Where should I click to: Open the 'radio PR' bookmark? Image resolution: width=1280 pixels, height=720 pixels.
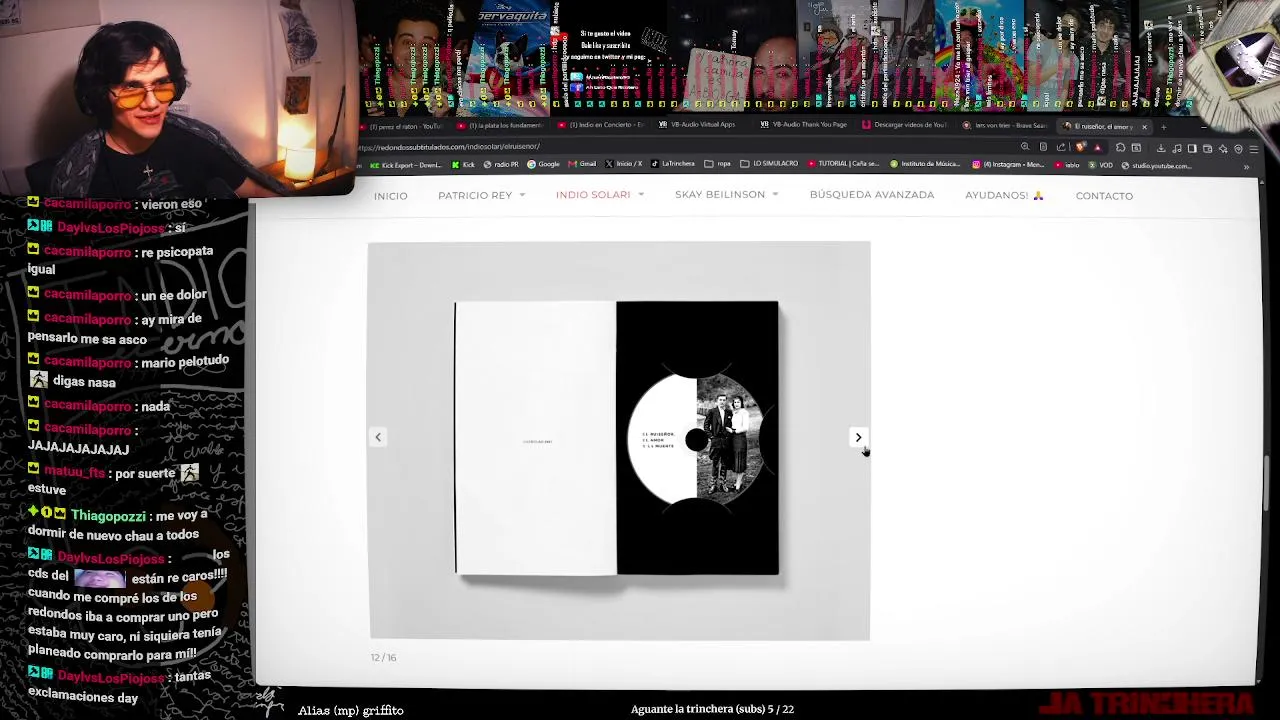[501, 165]
